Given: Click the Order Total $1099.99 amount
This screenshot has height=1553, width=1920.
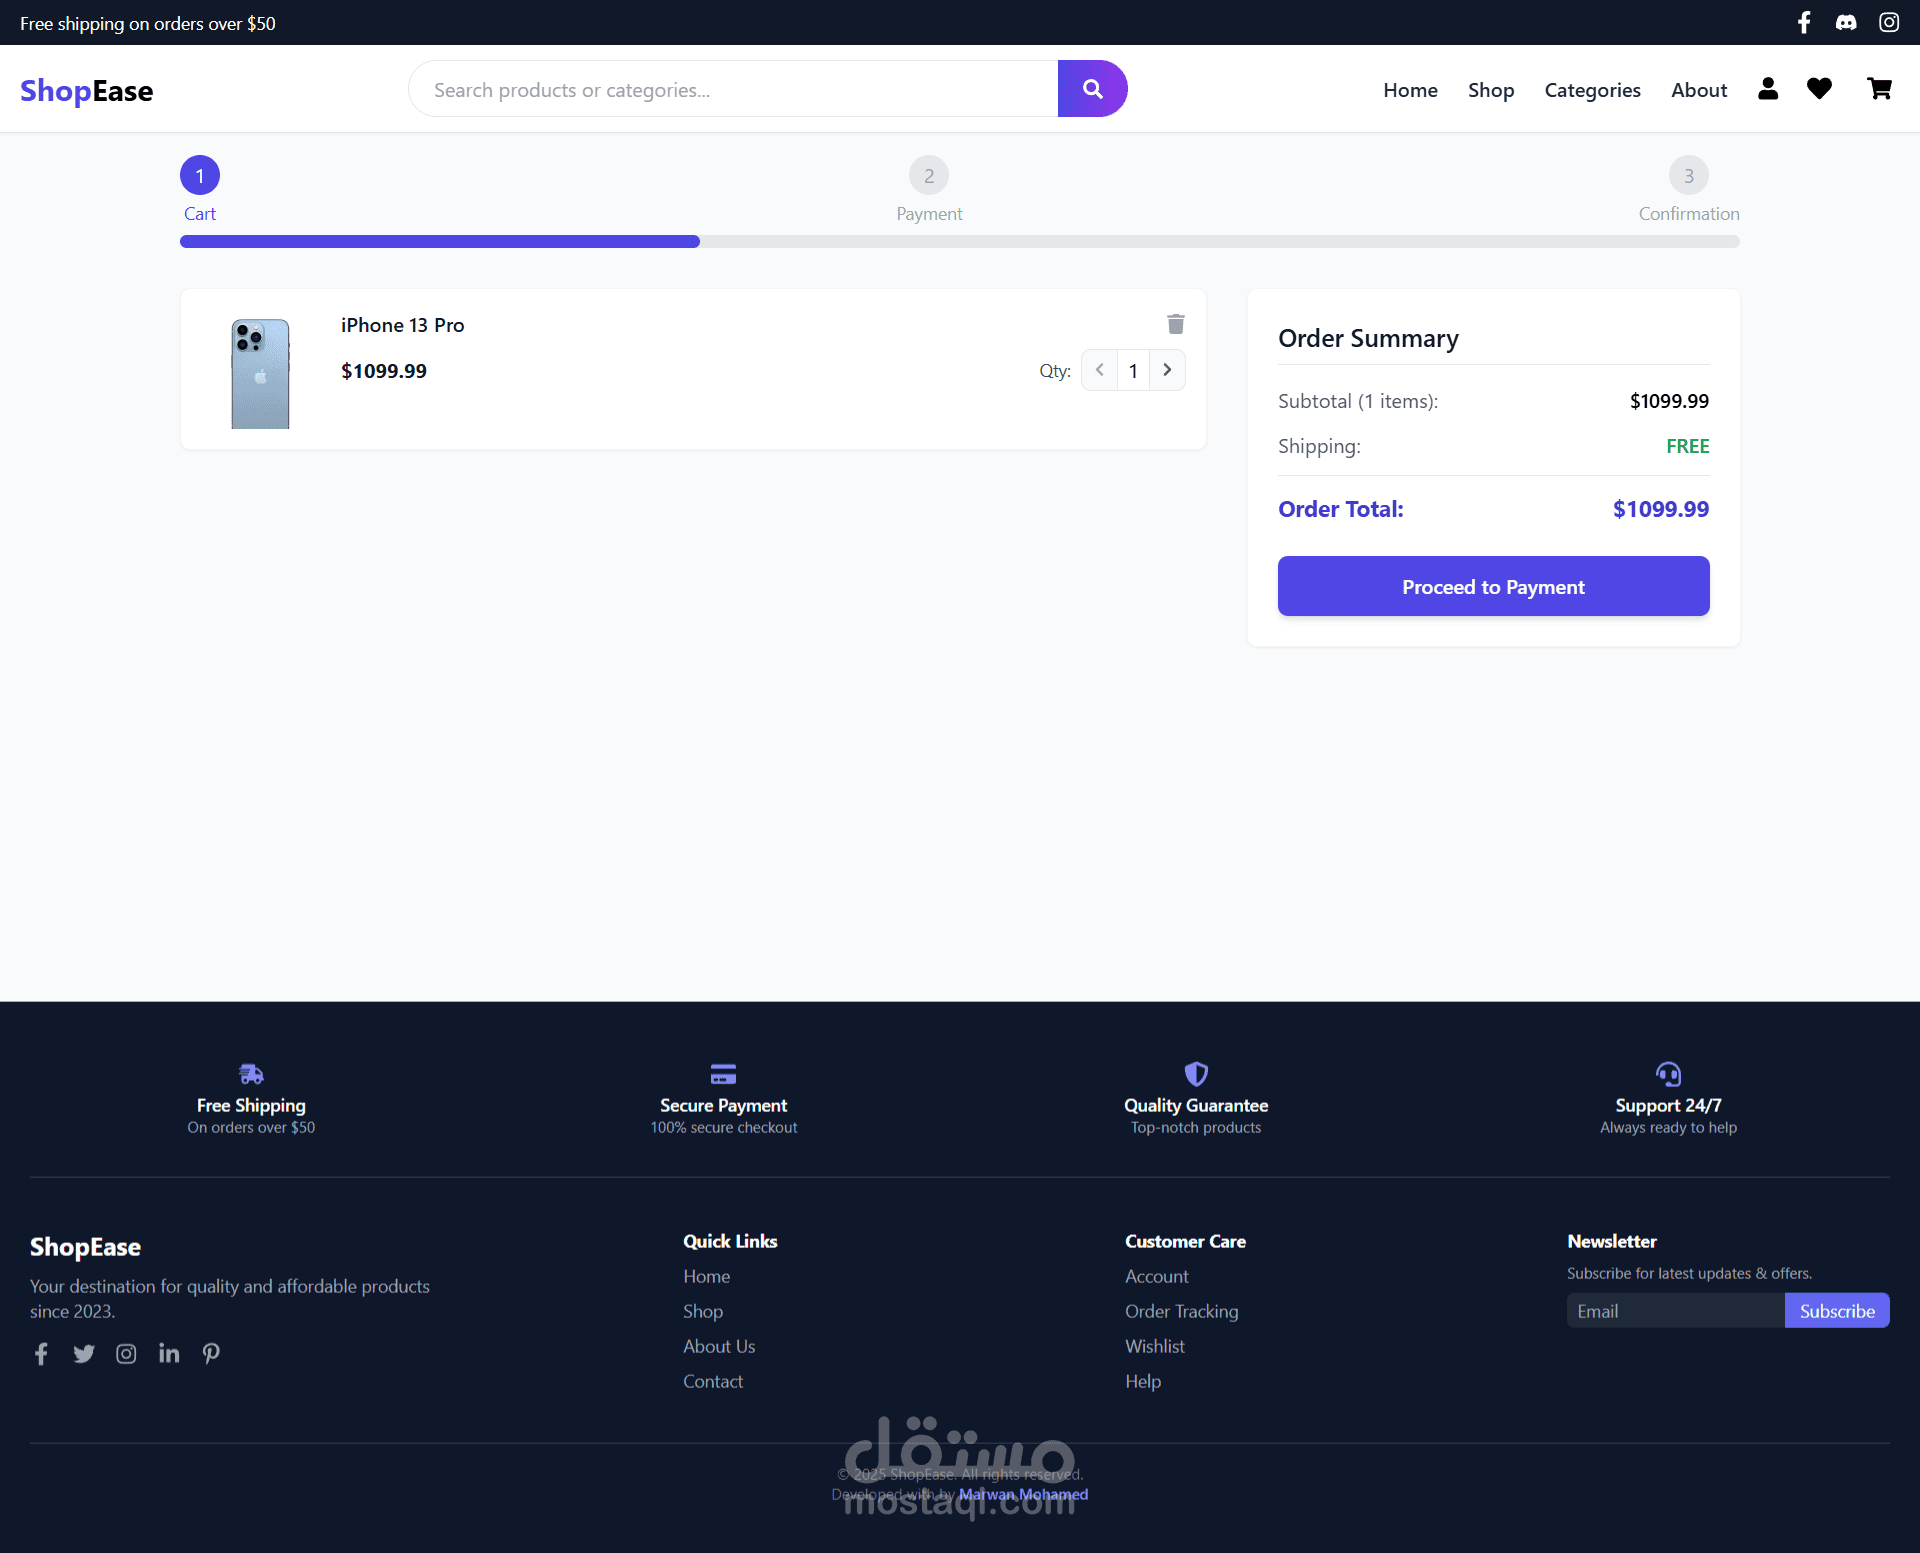Looking at the screenshot, I should coord(1661,509).
